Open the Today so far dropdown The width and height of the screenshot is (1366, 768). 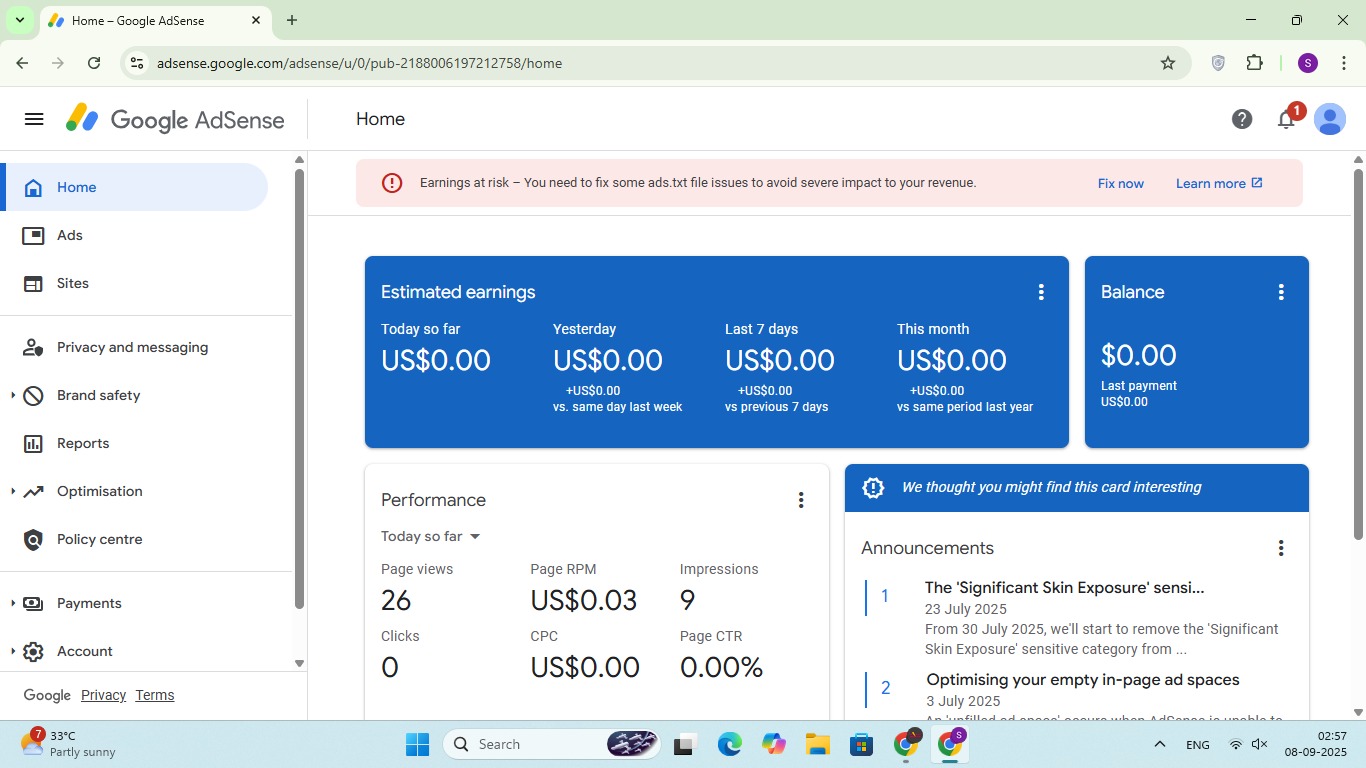[x=431, y=536]
